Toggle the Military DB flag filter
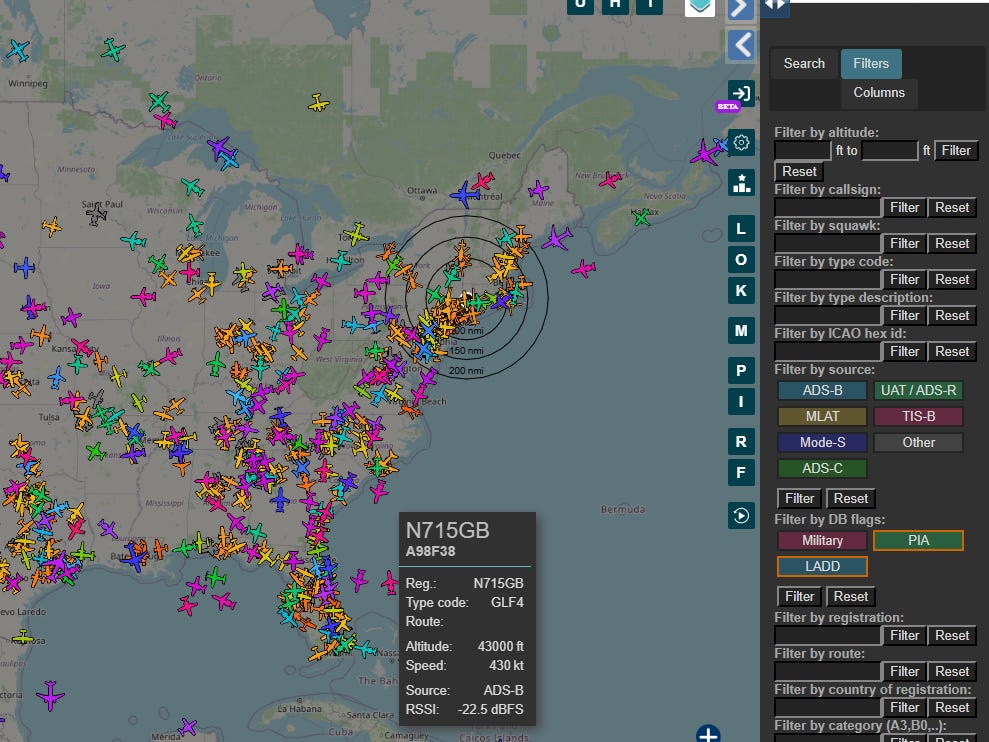This screenshot has height=742, width=989. coord(822,541)
